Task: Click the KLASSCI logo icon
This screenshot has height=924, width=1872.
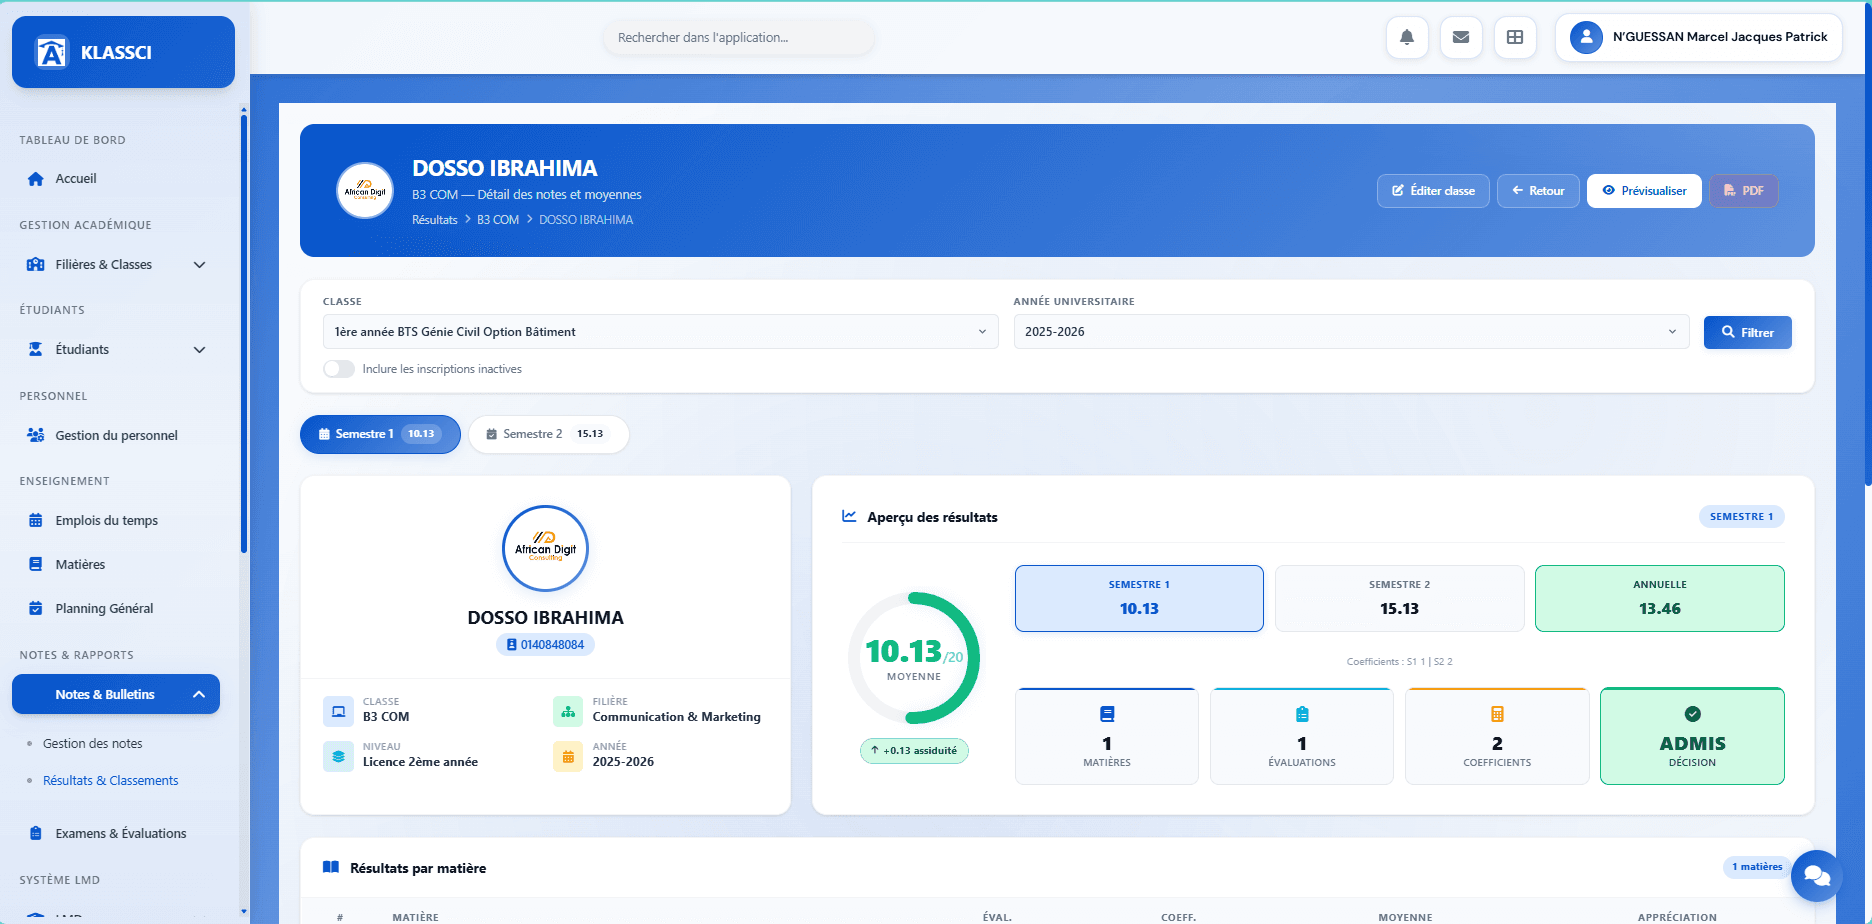Action: coord(51,52)
